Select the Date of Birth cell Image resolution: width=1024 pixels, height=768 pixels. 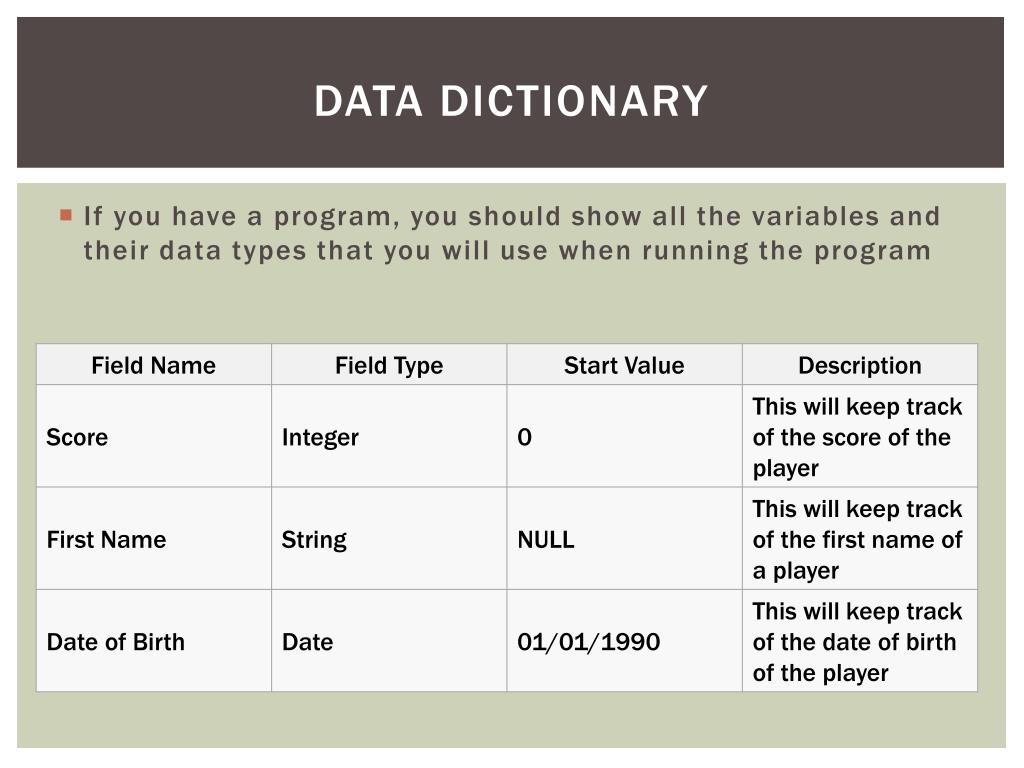click(x=153, y=641)
